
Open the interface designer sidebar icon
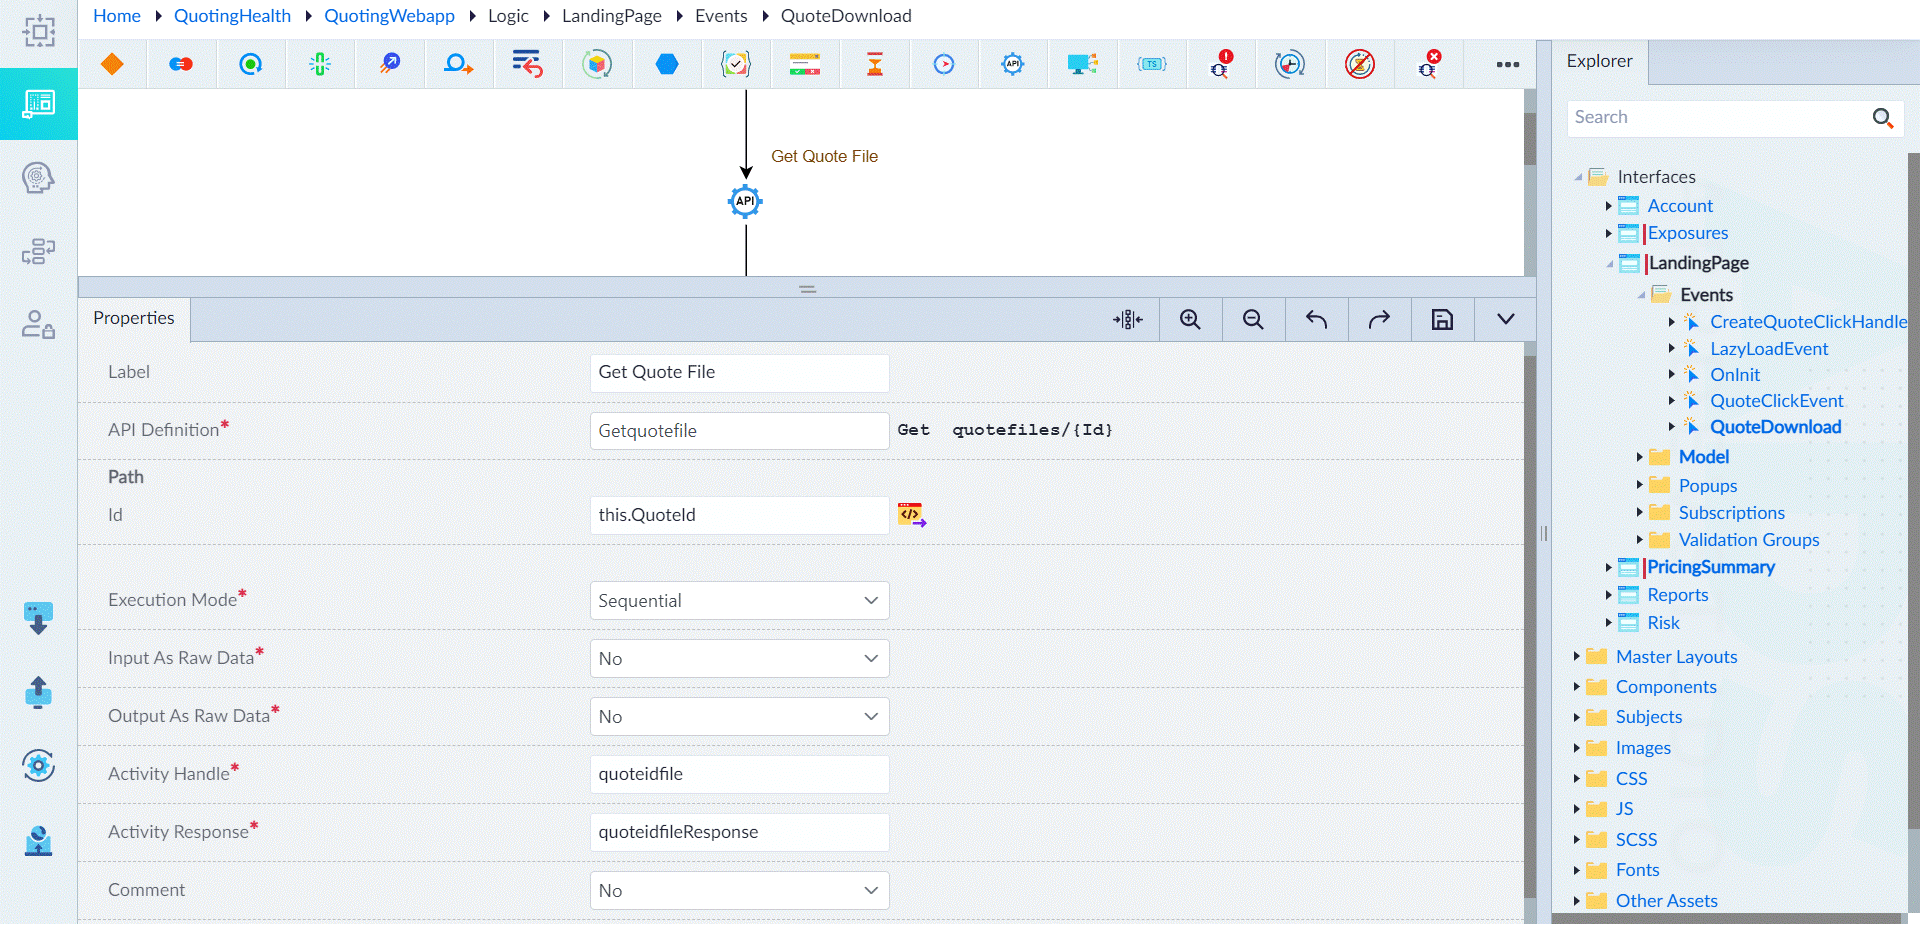click(x=38, y=103)
